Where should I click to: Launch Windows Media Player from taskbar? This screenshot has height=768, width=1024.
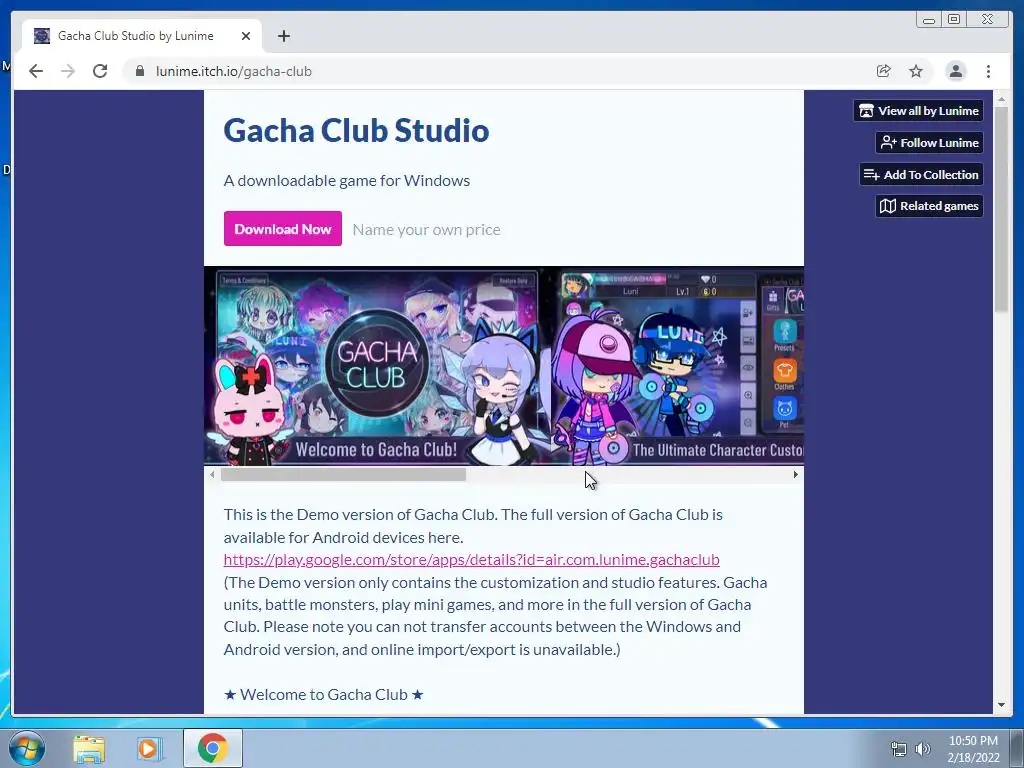click(x=148, y=748)
